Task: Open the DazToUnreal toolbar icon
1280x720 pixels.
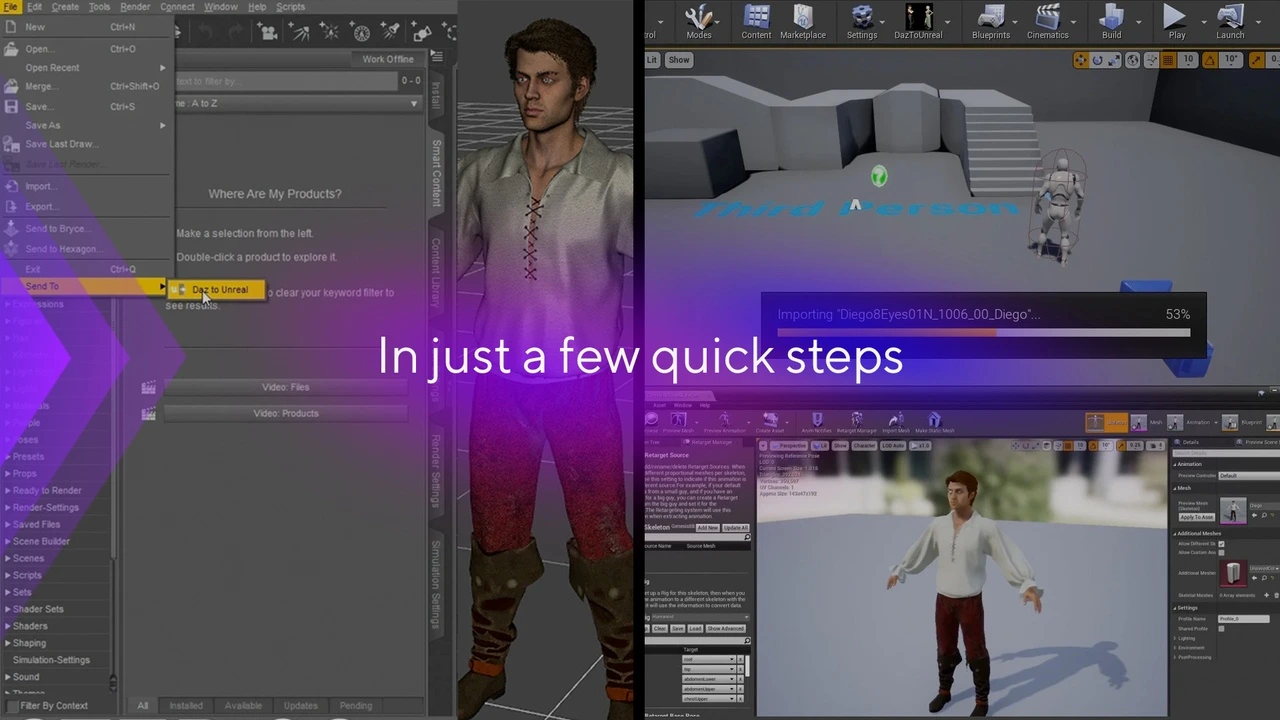Action: pyautogui.click(x=918, y=18)
